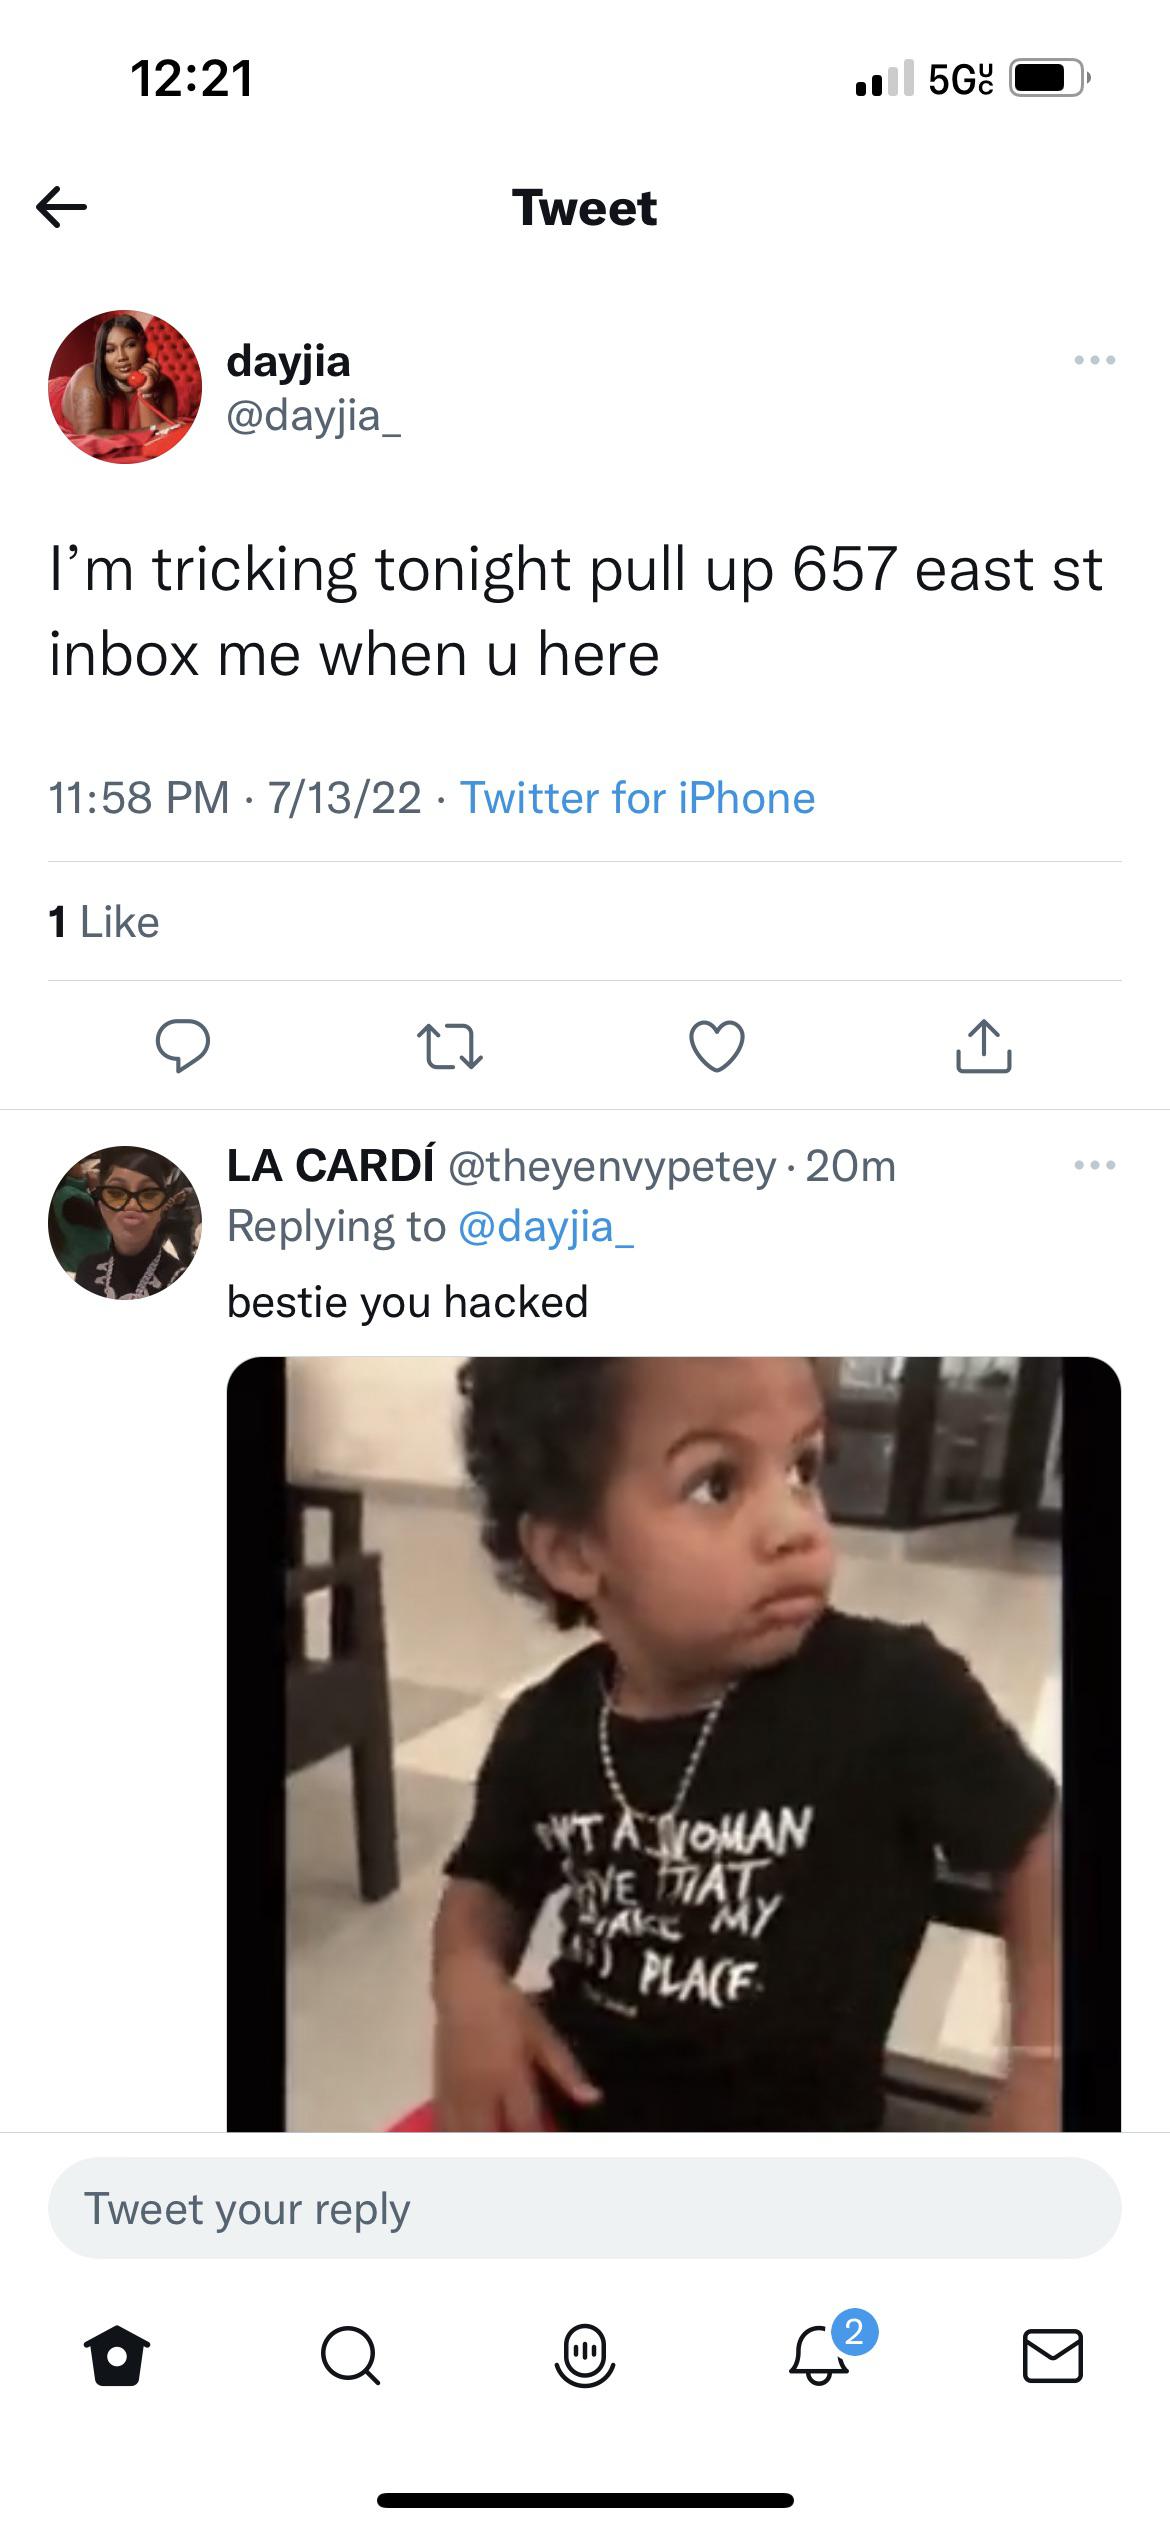Tap the Twitter for iPhone link
Screen dimensions: 1170x2532
(637, 798)
